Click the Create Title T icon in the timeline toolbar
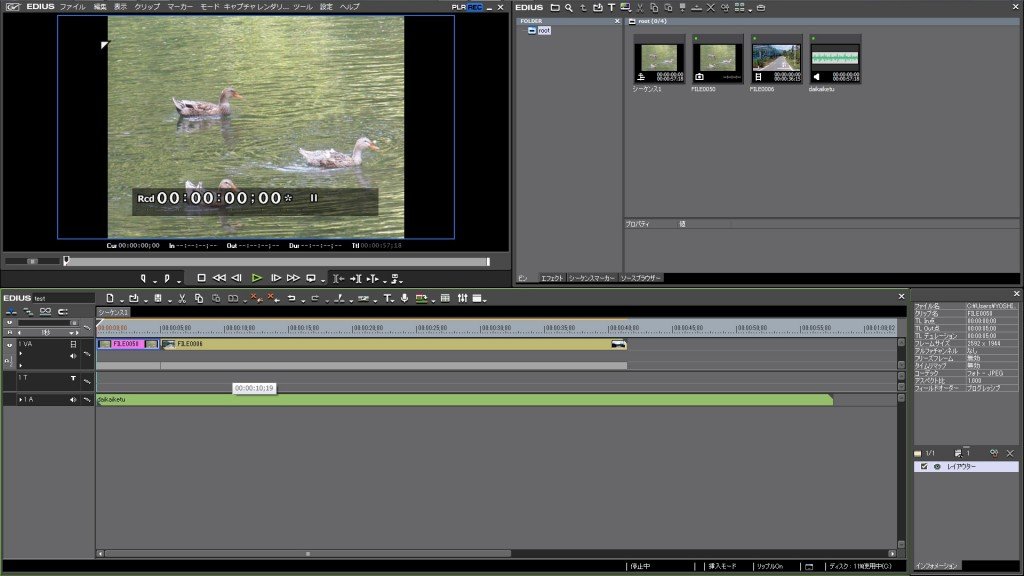 tap(387, 298)
